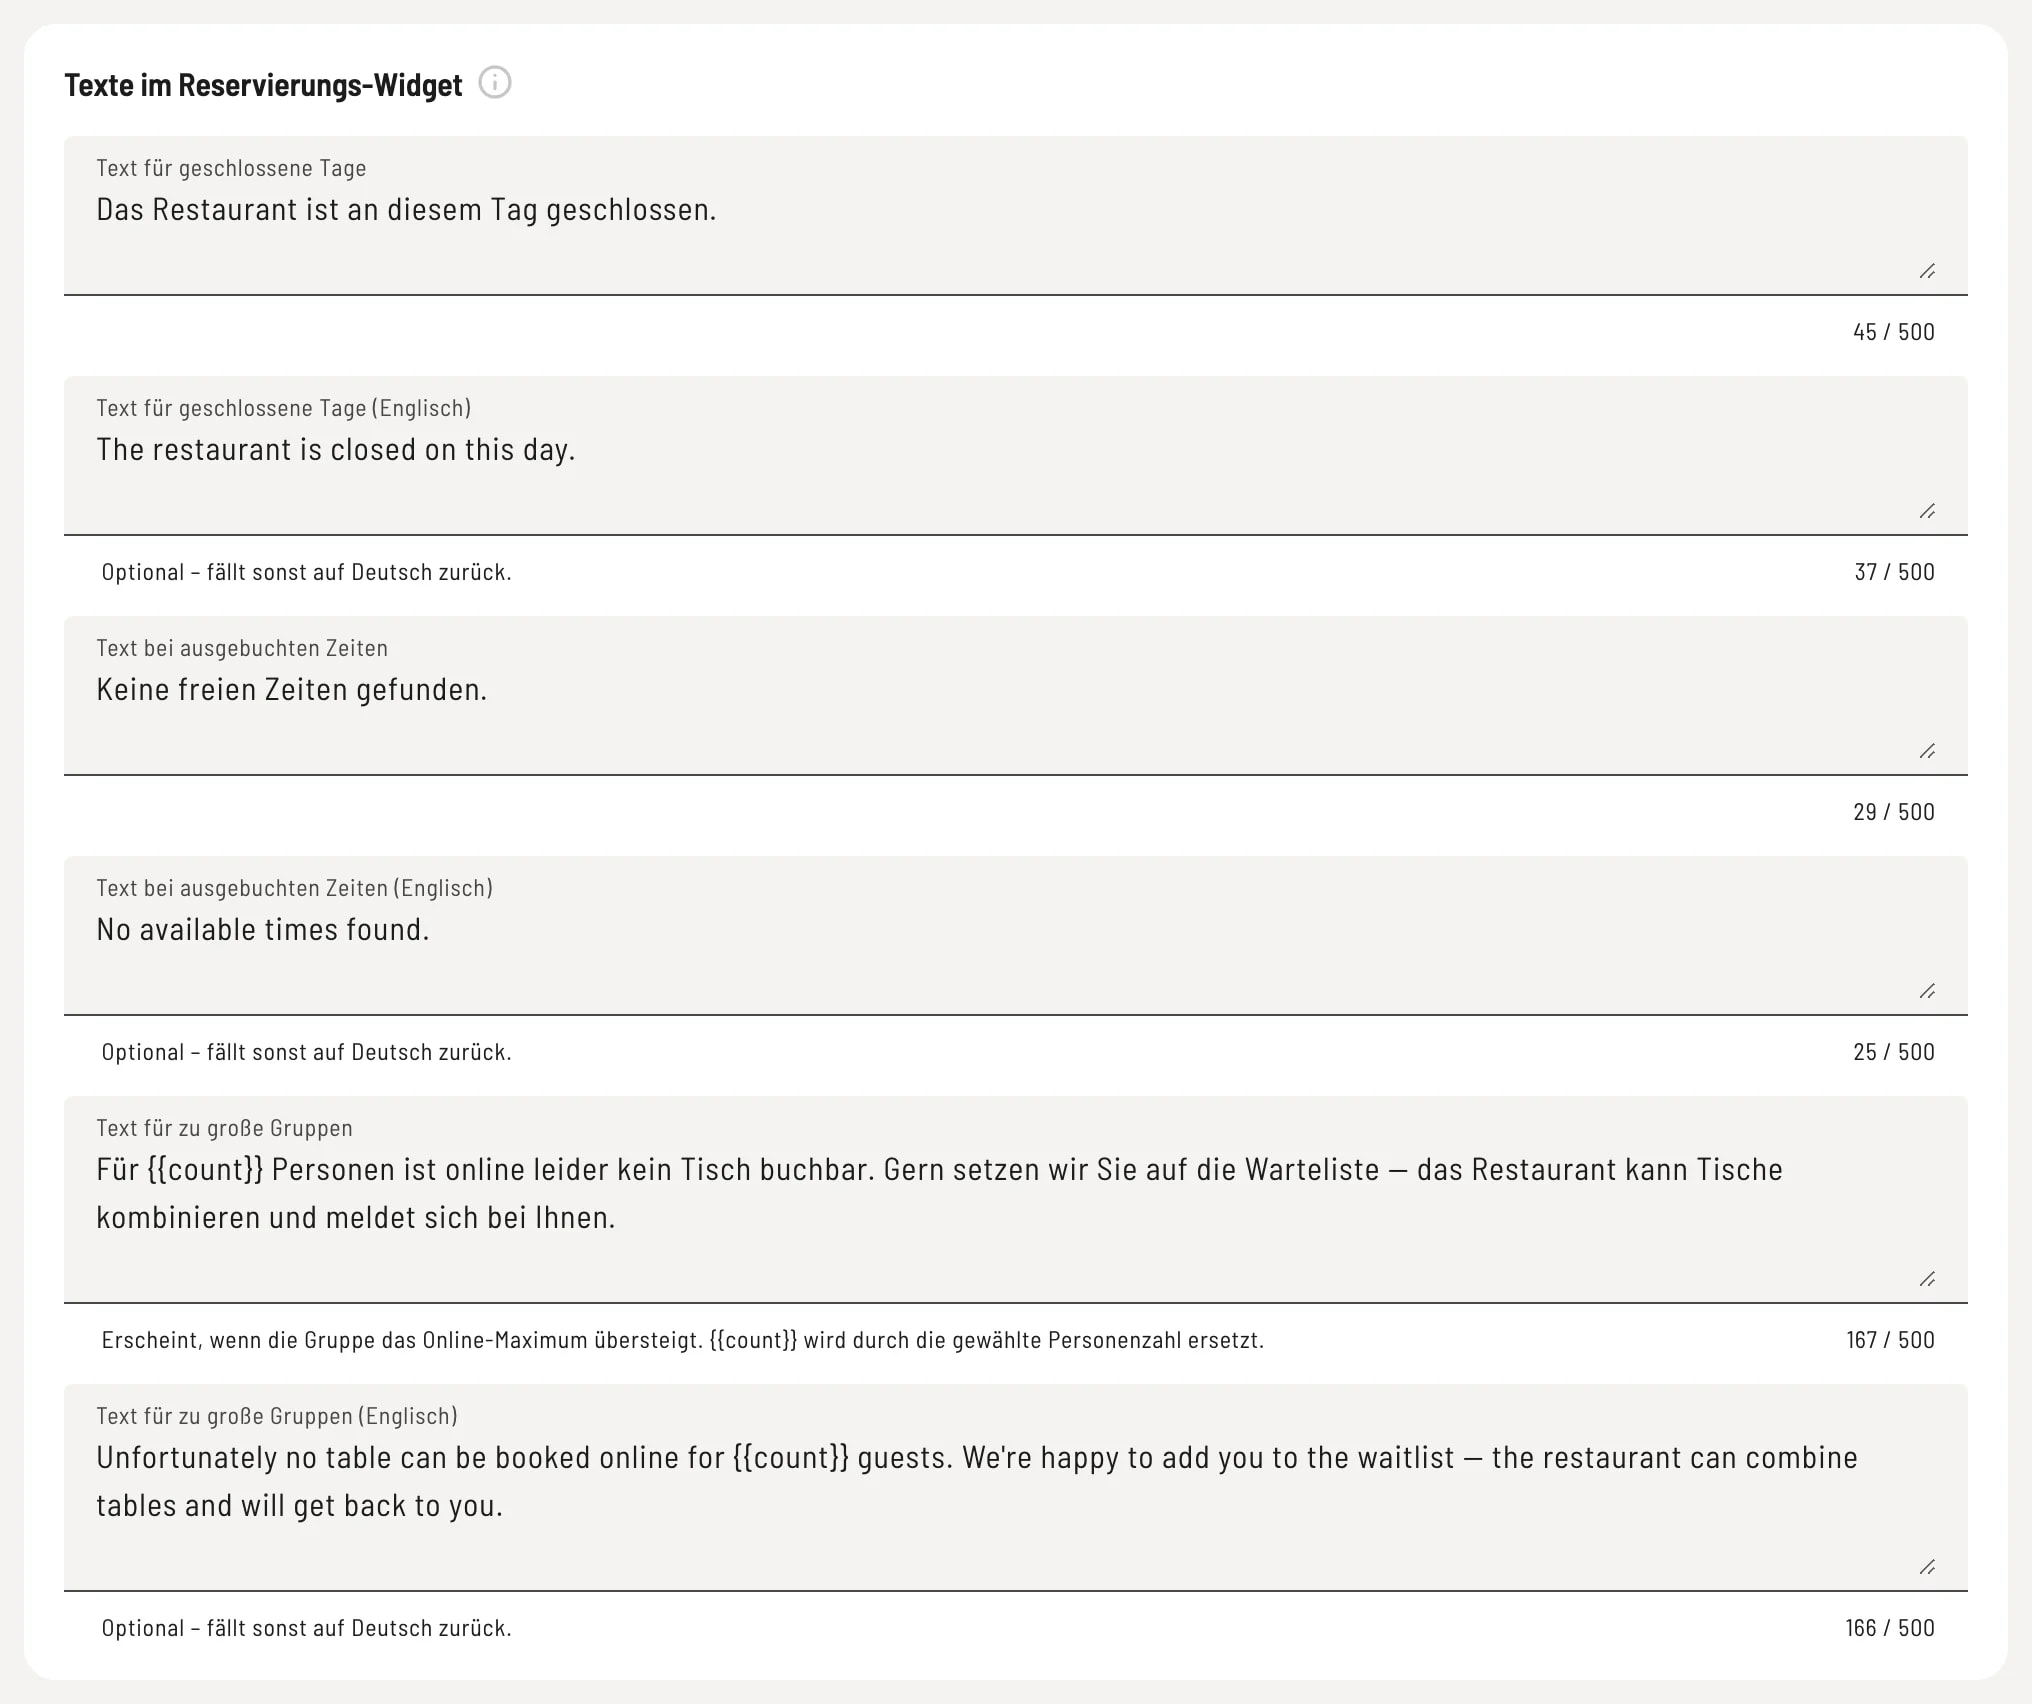This screenshot has height=1704, width=2032.
Task: Click resize handle of ausgebuchten Zeiten field
Action: pyautogui.click(x=1927, y=751)
